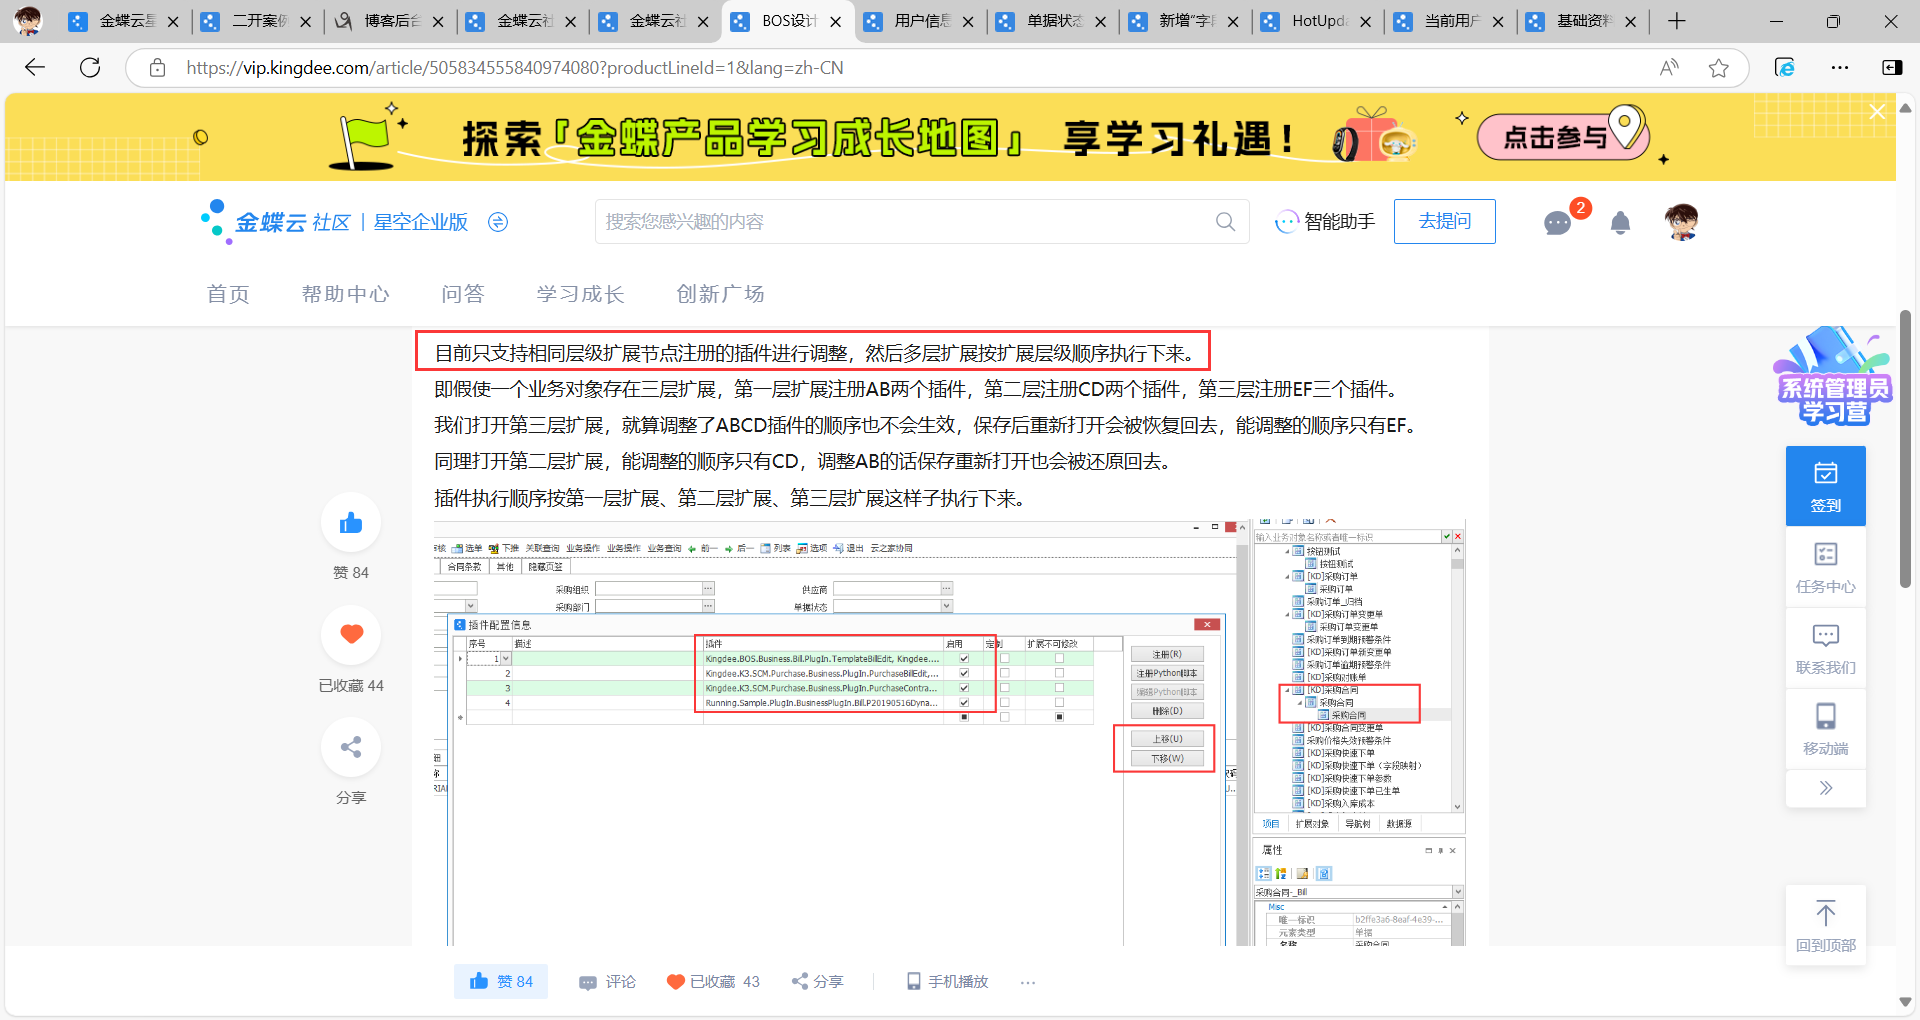
Task: Close the 当前用户 browser tab
Action: pos(1498,21)
